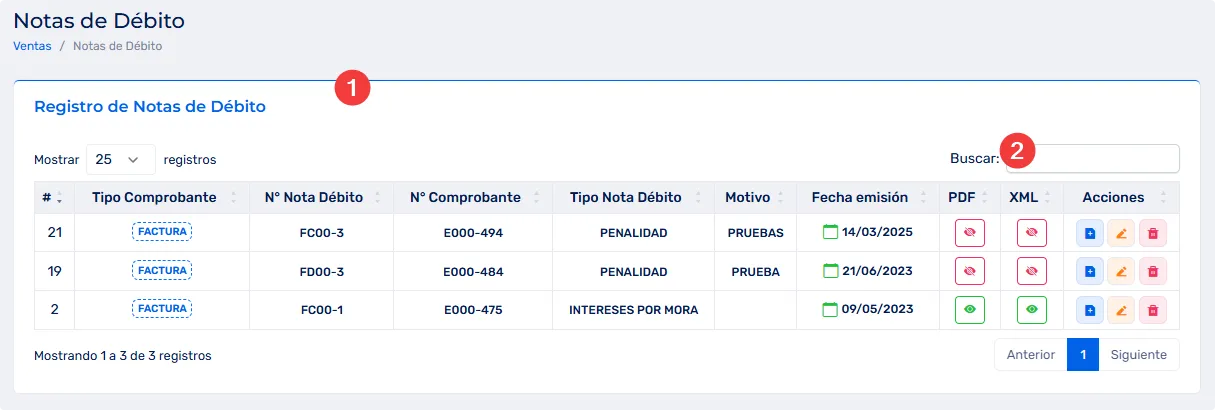Screen dimensions: 1215x410
Task: Click the blue add-document icon for FC00-3
Action: click(x=1090, y=233)
